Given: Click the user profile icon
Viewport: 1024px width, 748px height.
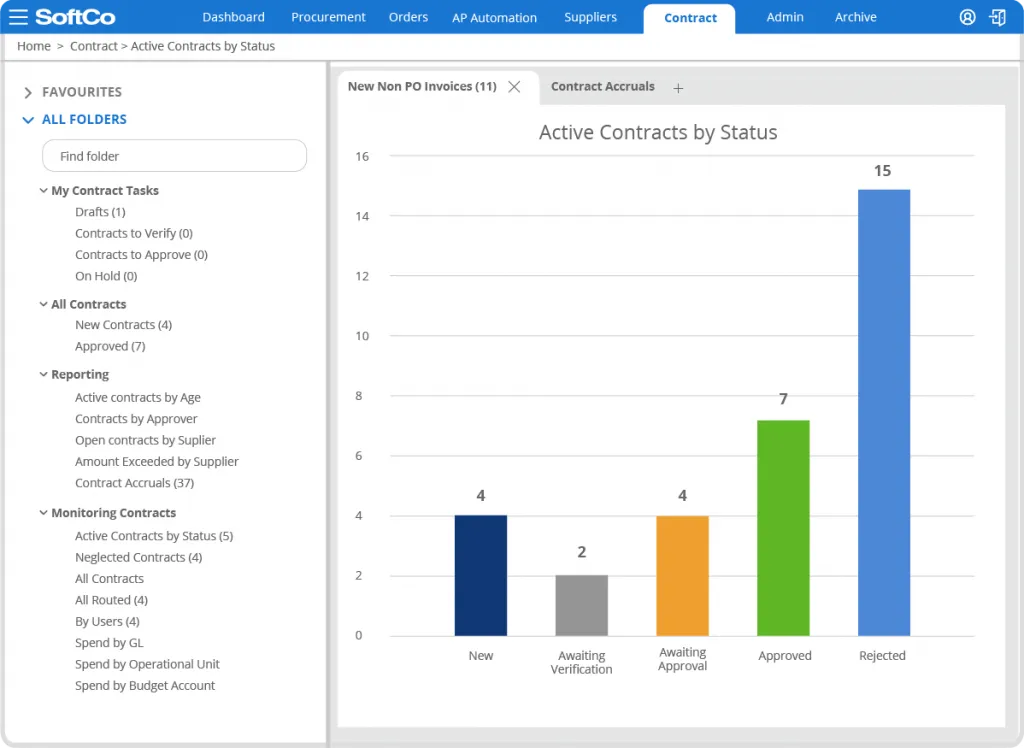Looking at the screenshot, I should coord(967,17).
